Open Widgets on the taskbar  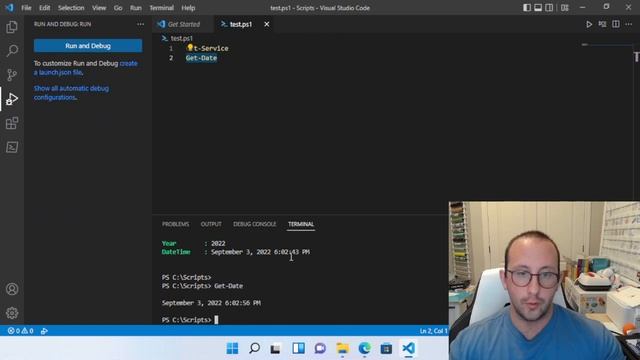[x=298, y=348]
